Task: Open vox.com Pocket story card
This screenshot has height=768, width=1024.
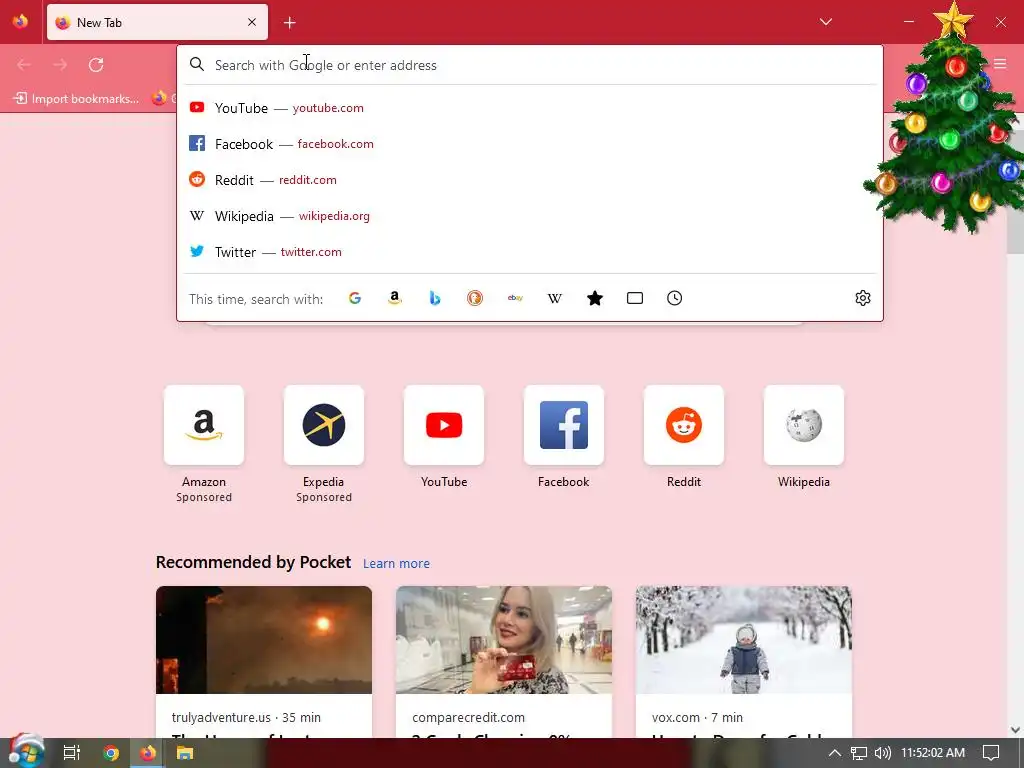Action: pos(744,662)
